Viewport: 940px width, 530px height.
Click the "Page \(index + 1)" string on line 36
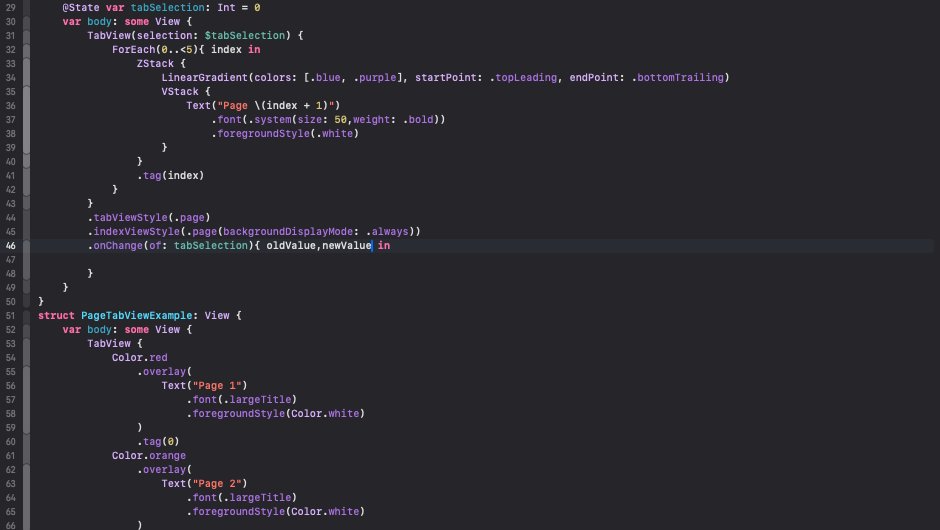pos(275,106)
